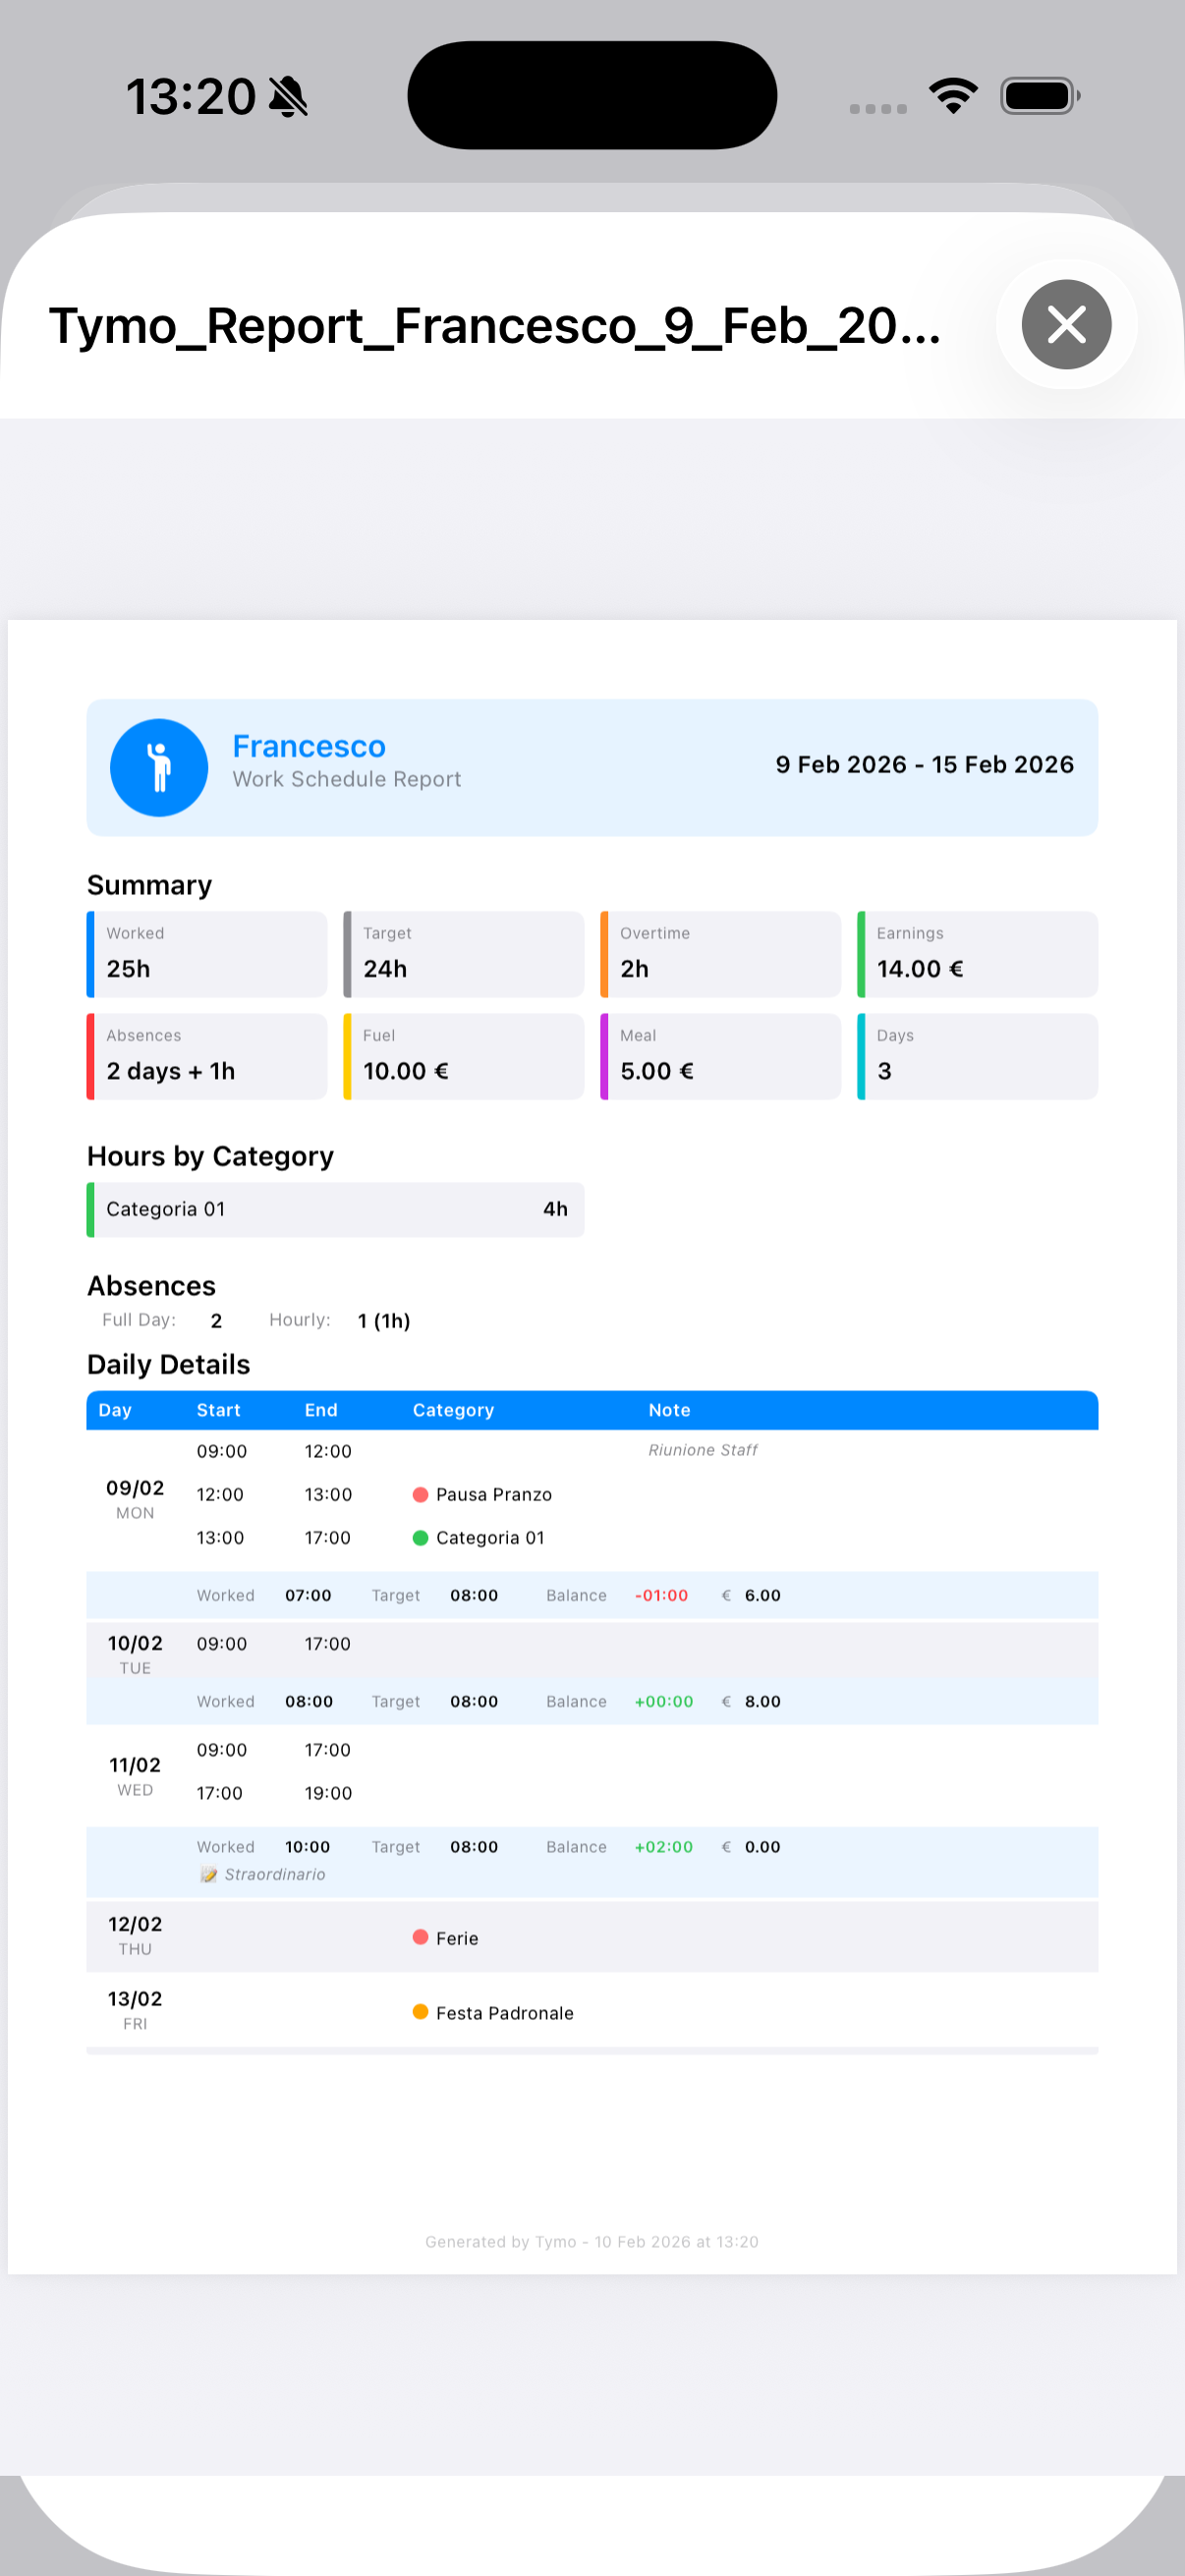Image resolution: width=1185 pixels, height=2576 pixels.
Task: Tap the +02:00 balance value
Action: 664,1846
